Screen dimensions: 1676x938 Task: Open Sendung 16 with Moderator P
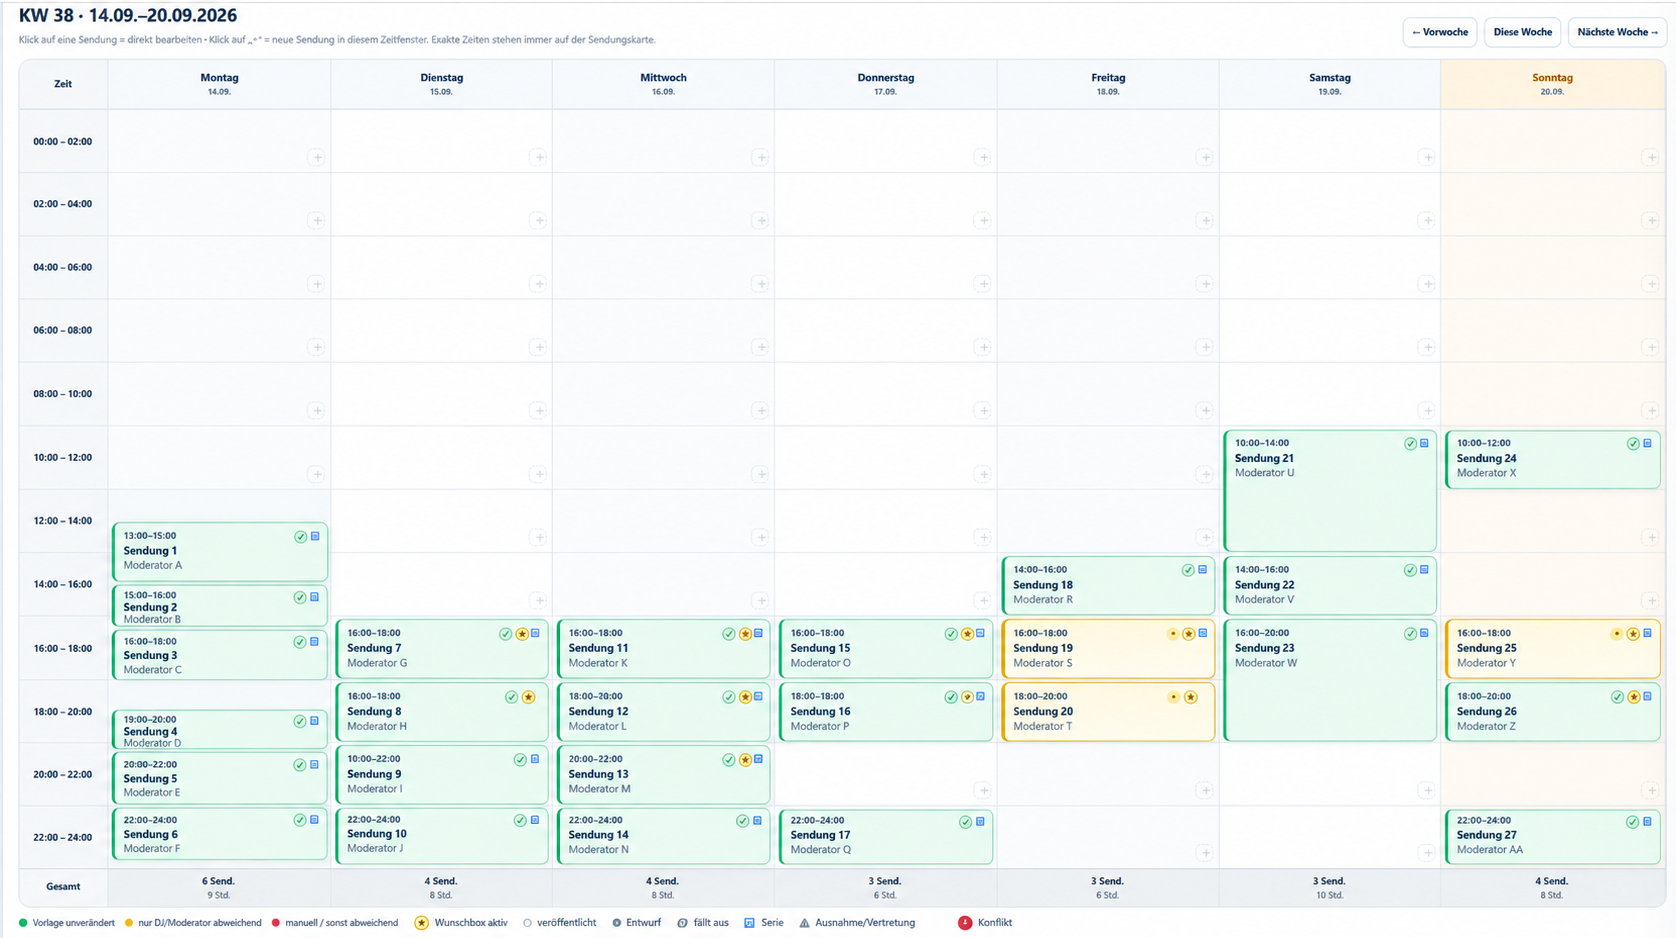pyautogui.click(x=886, y=711)
